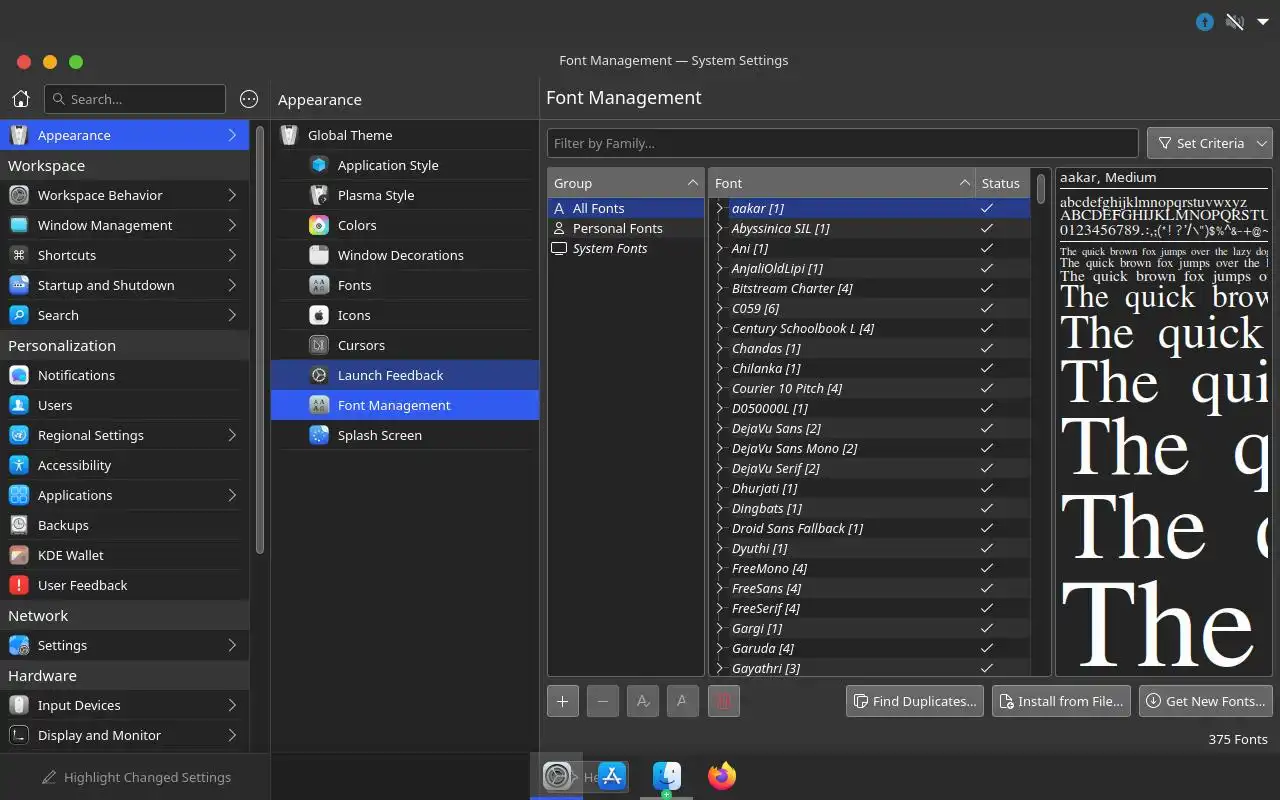Click the Regional Settings icon
This screenshot has width=1280, height=800.
click(18, 435)
